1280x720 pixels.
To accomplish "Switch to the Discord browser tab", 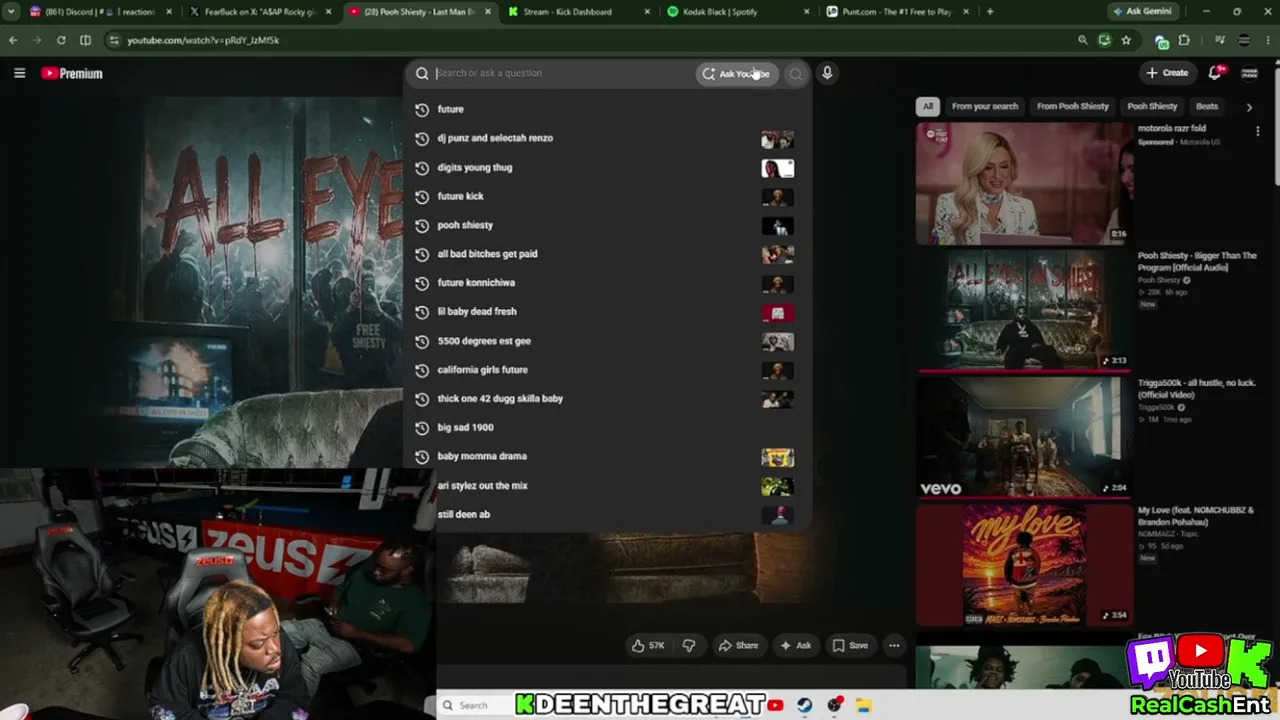I will coord(100,12).
